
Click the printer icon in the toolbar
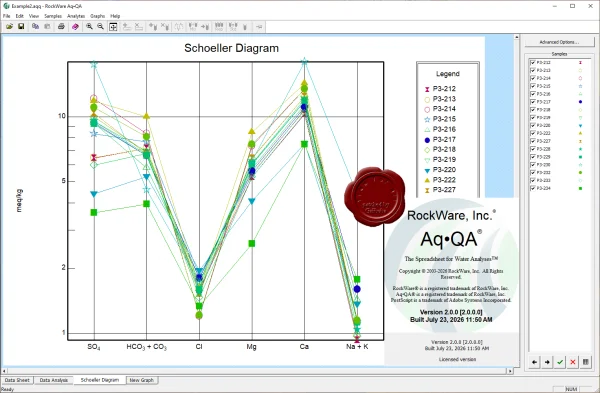tap(61, 26)
